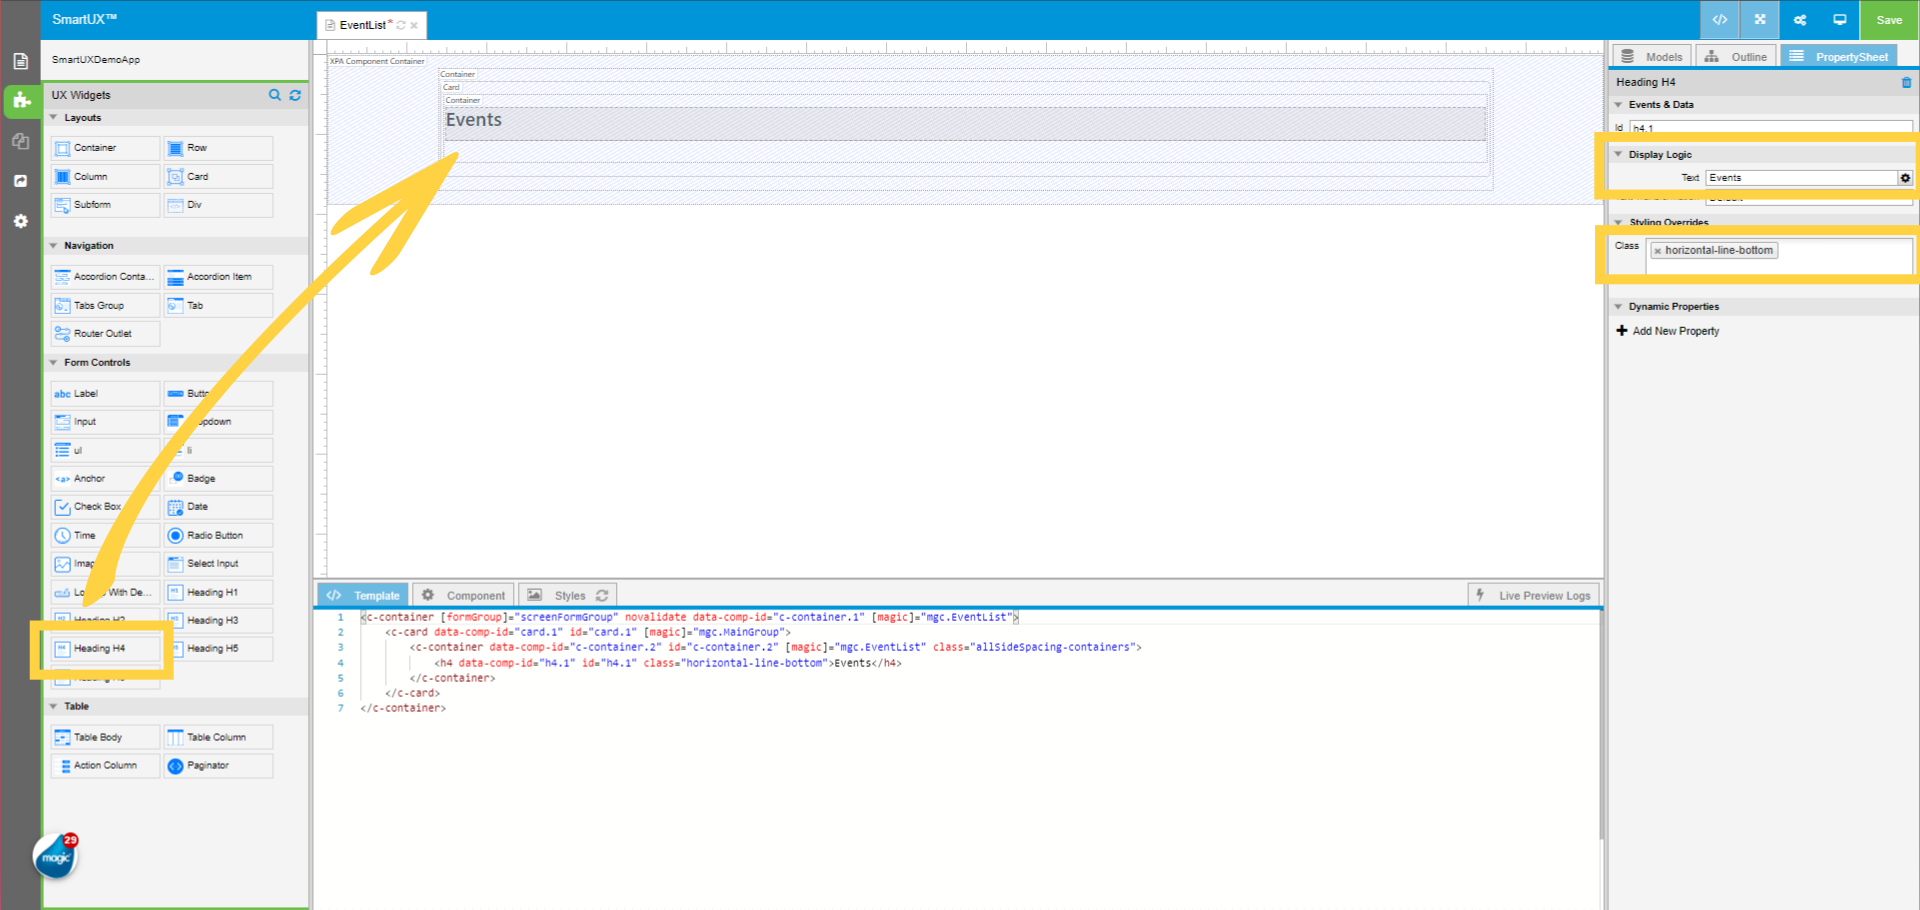The height and width of the screenshot is (910, 1920).
Task: Switch to the Outline tab
Action: click(1737, 57)
